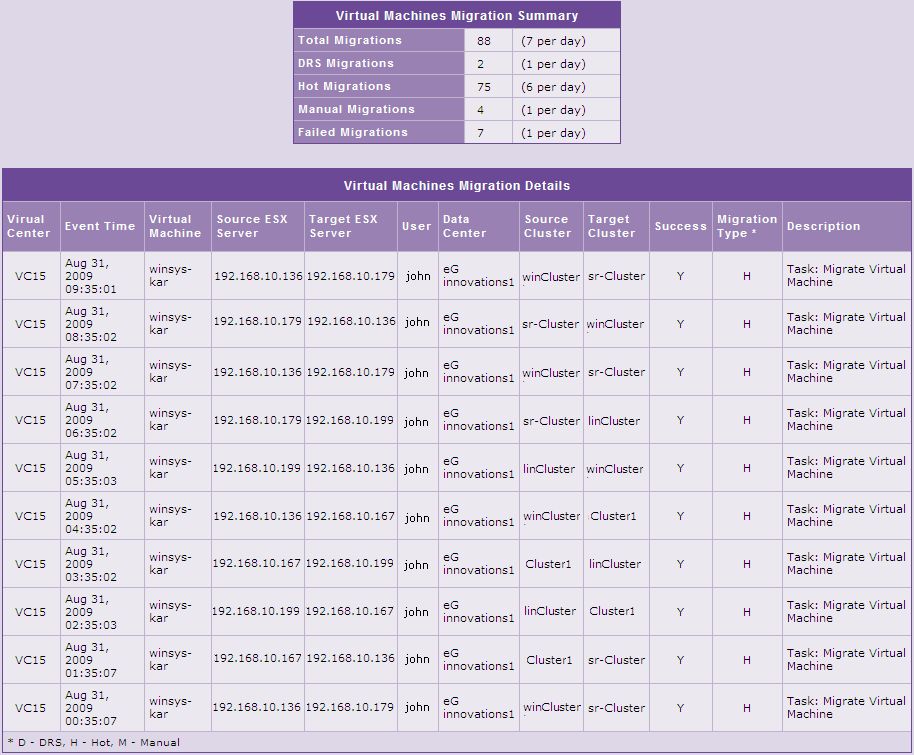The width and height of the screenshot is (914, 755).
Task: Click target cluster Cluster1 in 04:35:02 row
Action: (x=613, y=516)
